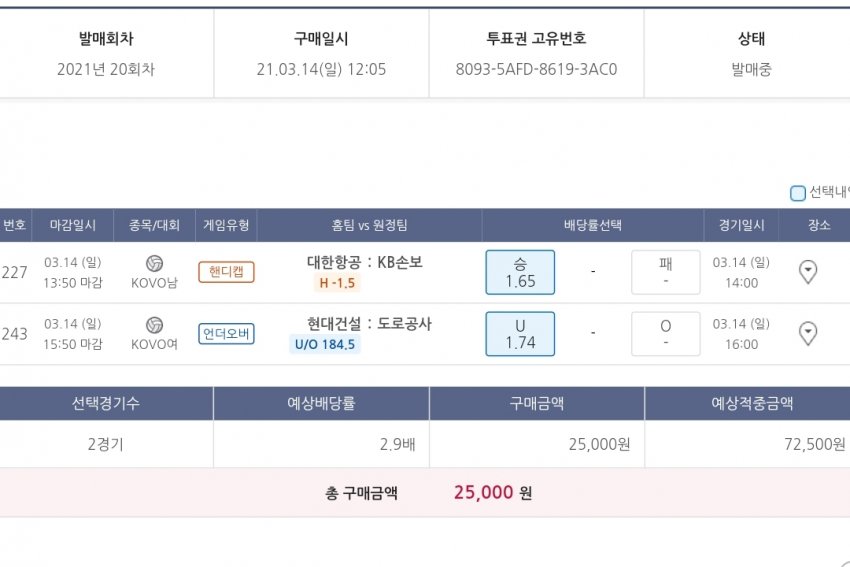Image resolution: width=850 pixels, height=567 pixels.
Task: Click the 배당률선택 column header
Action: click(592, 225)
